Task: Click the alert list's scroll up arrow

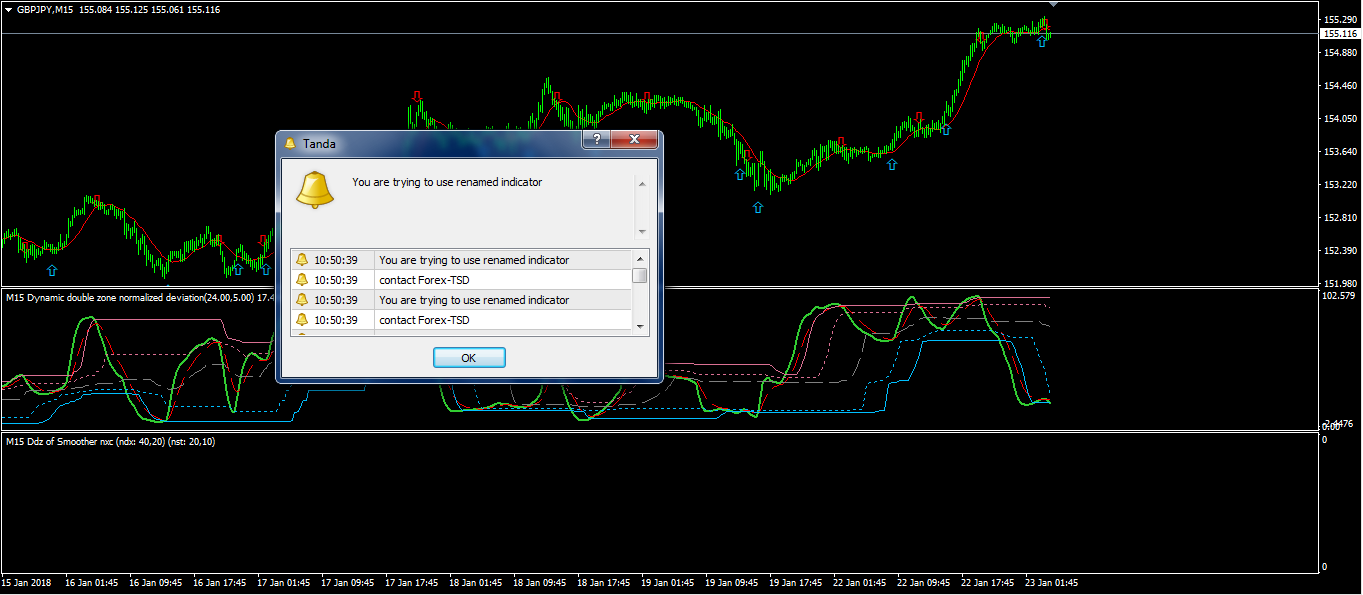Action: coord(640,257)
